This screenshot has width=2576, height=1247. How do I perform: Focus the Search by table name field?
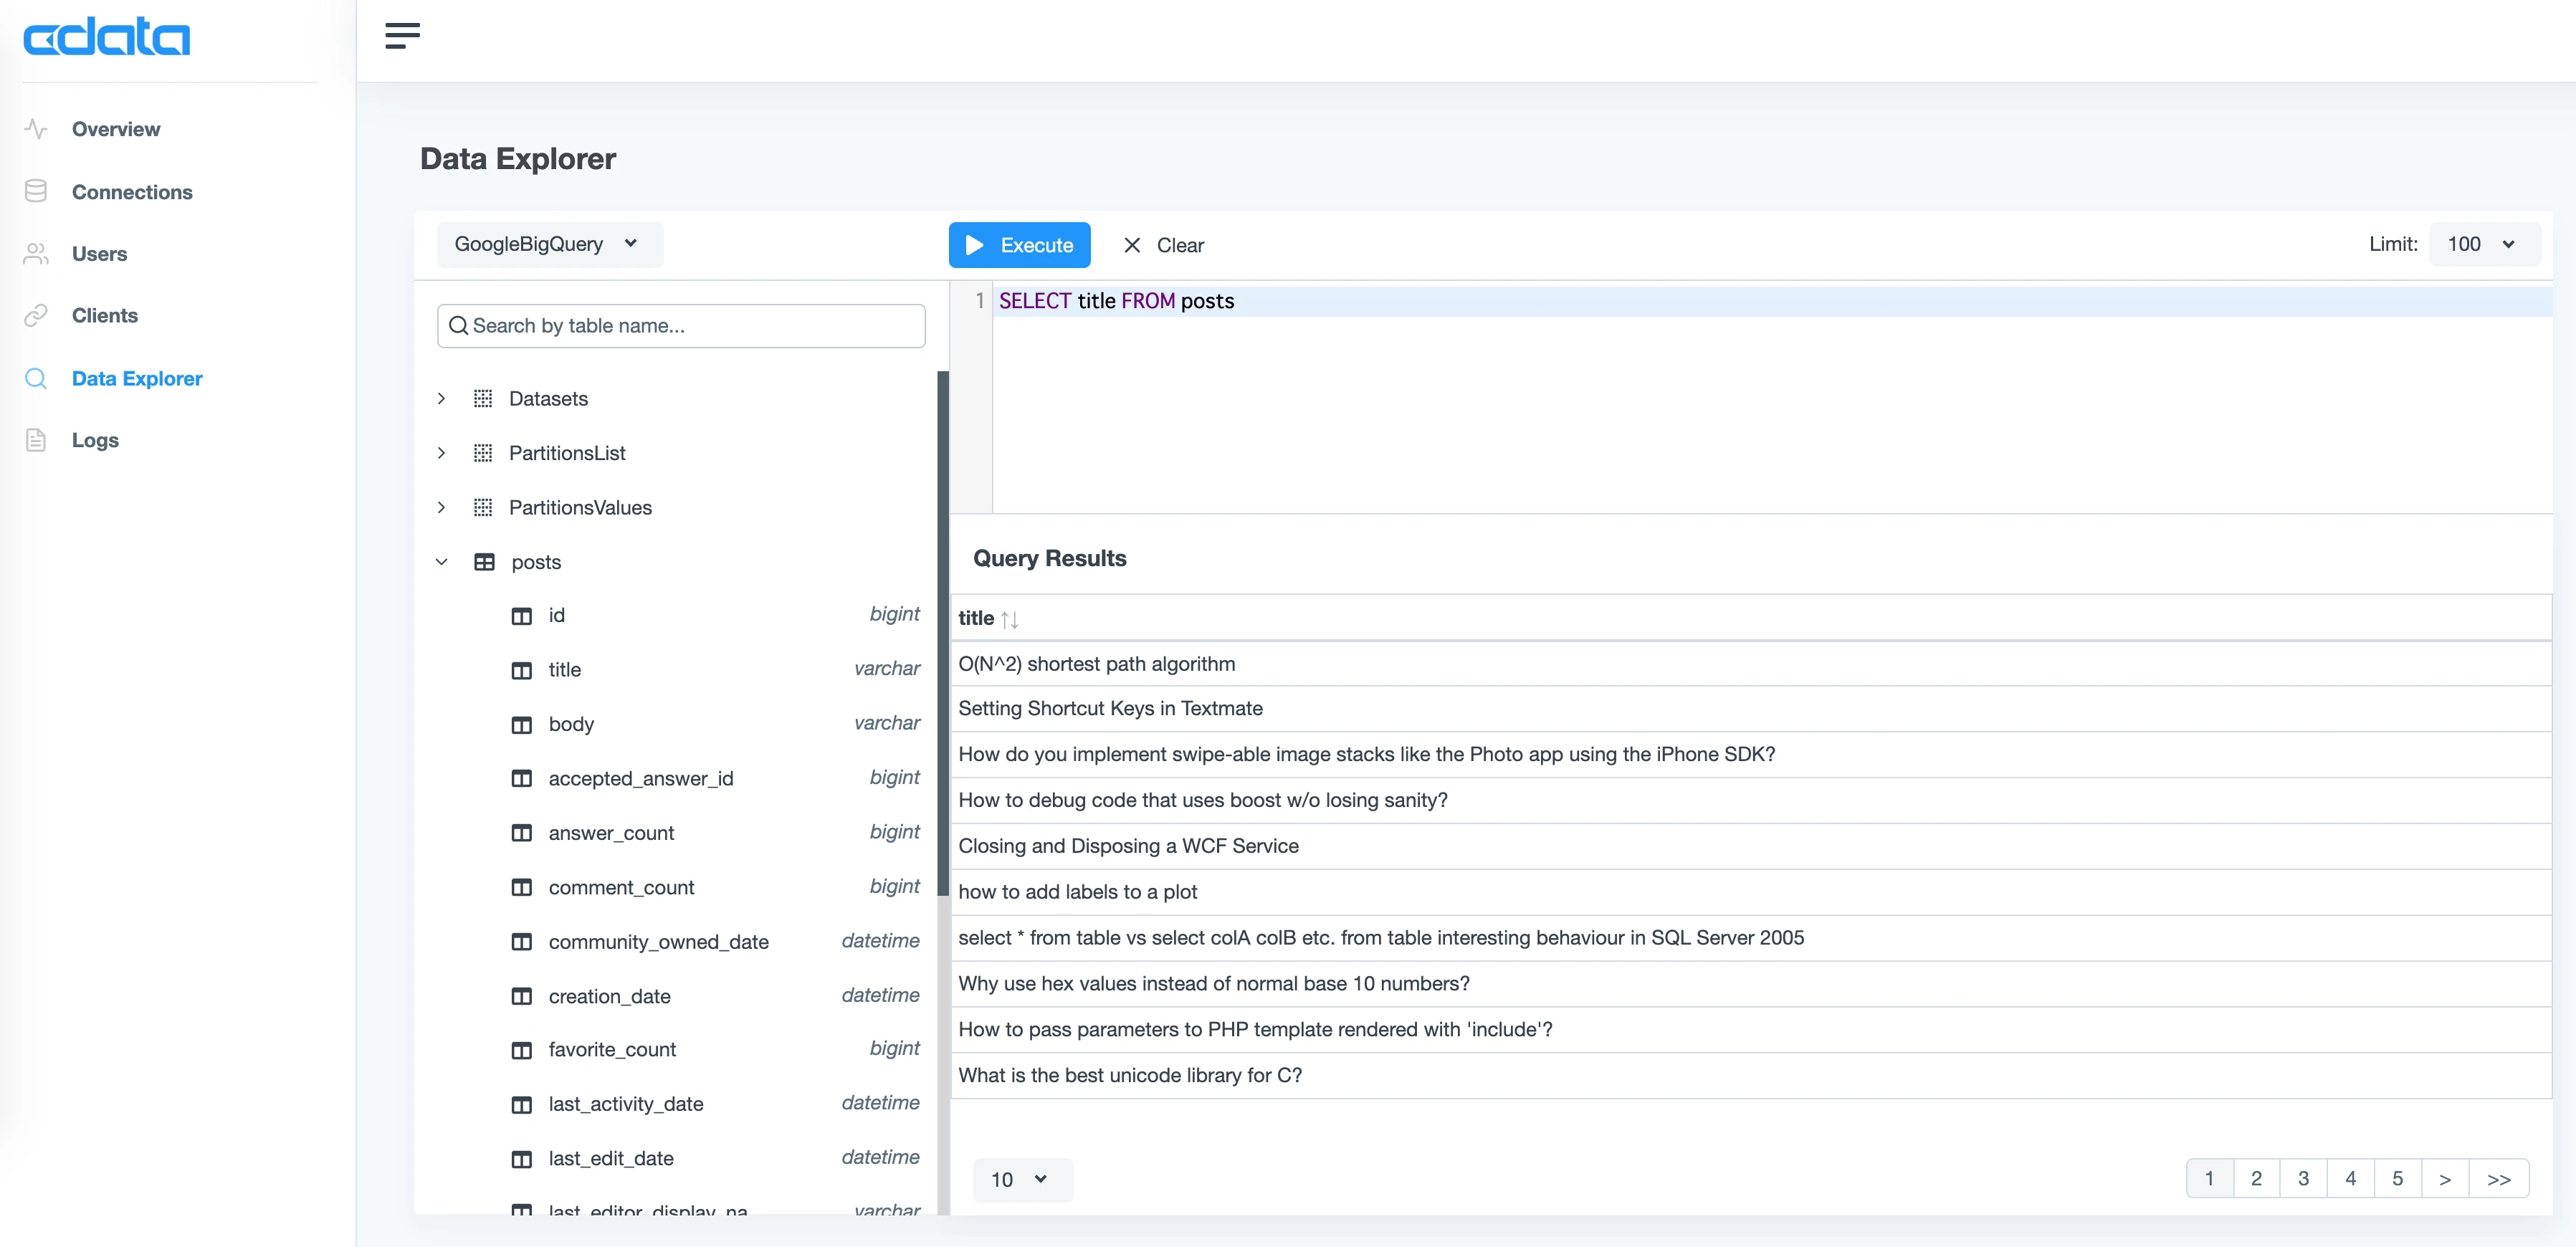point(681,326)
